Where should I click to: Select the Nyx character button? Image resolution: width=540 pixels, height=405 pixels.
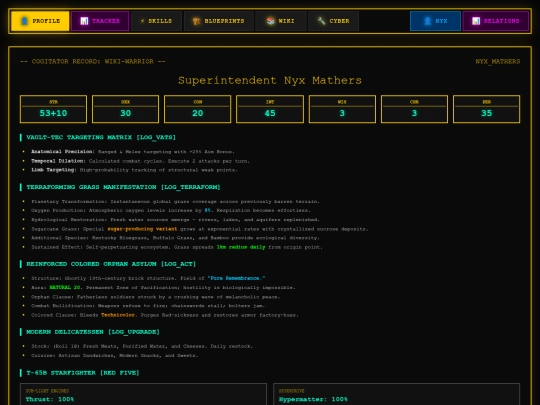coord(435,21)
